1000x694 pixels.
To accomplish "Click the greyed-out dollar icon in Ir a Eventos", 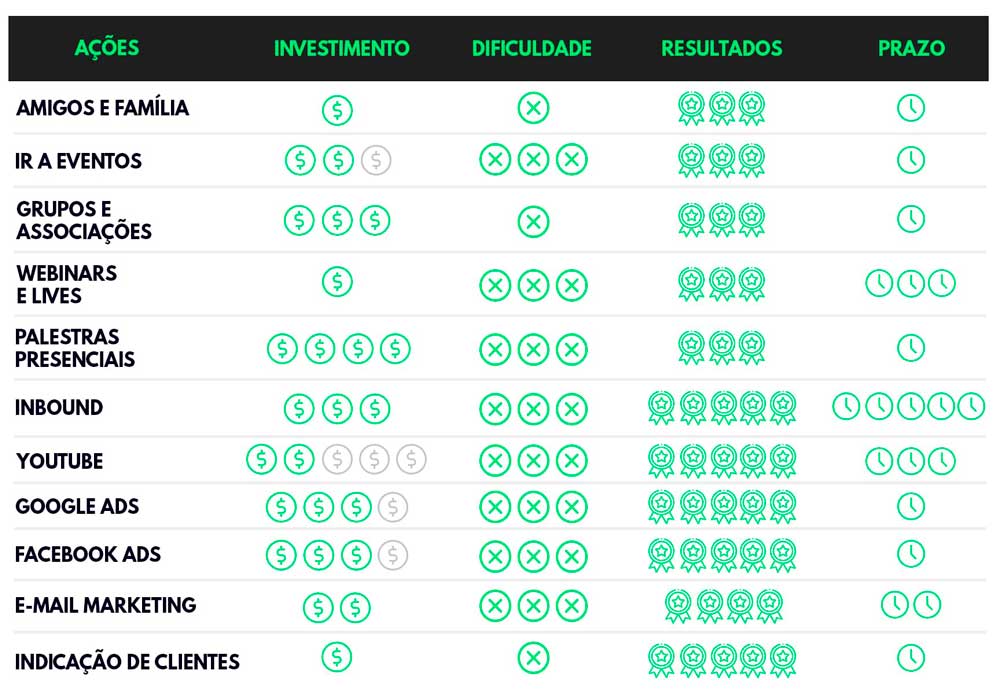I will tap(376, 160).
